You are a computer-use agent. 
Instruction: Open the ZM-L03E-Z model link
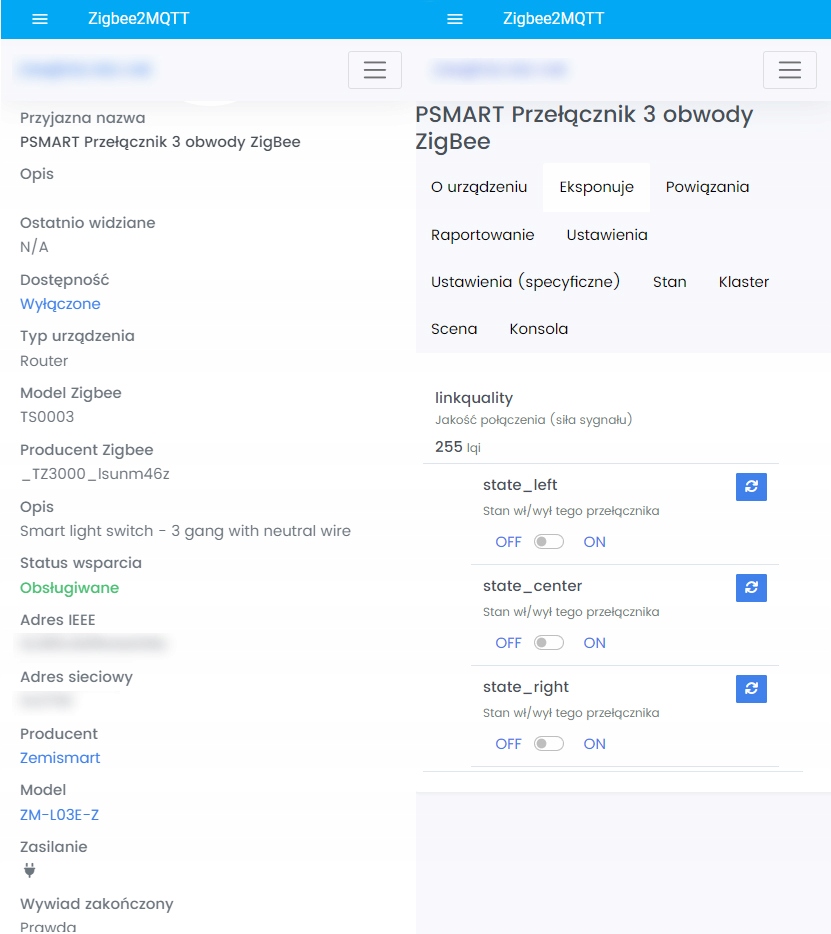tap(60, 815)
